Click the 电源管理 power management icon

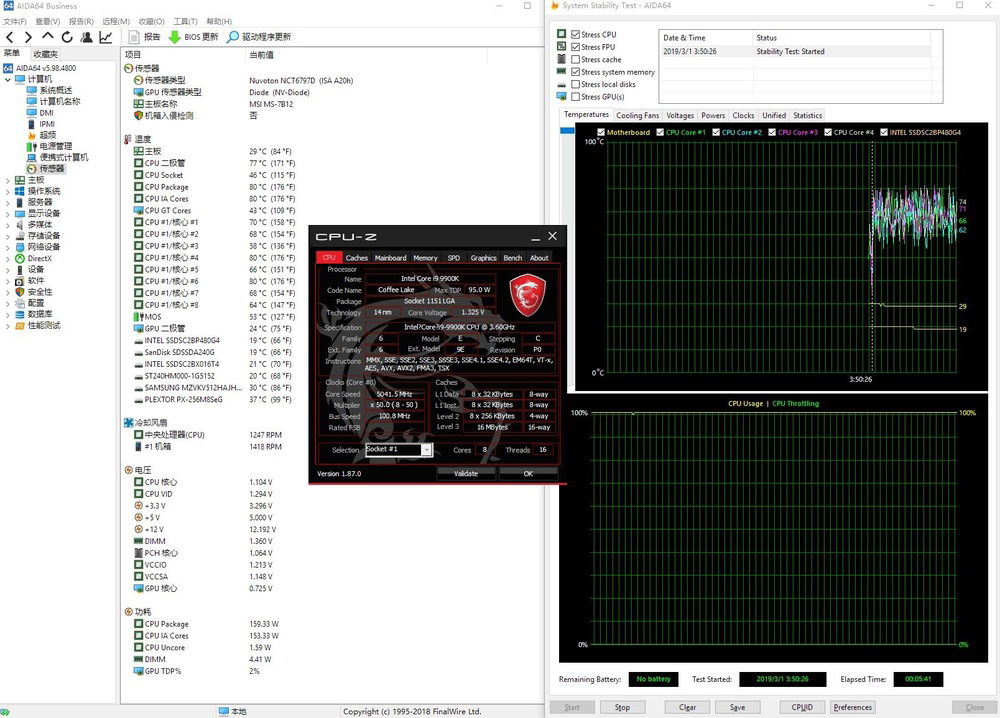32,146
